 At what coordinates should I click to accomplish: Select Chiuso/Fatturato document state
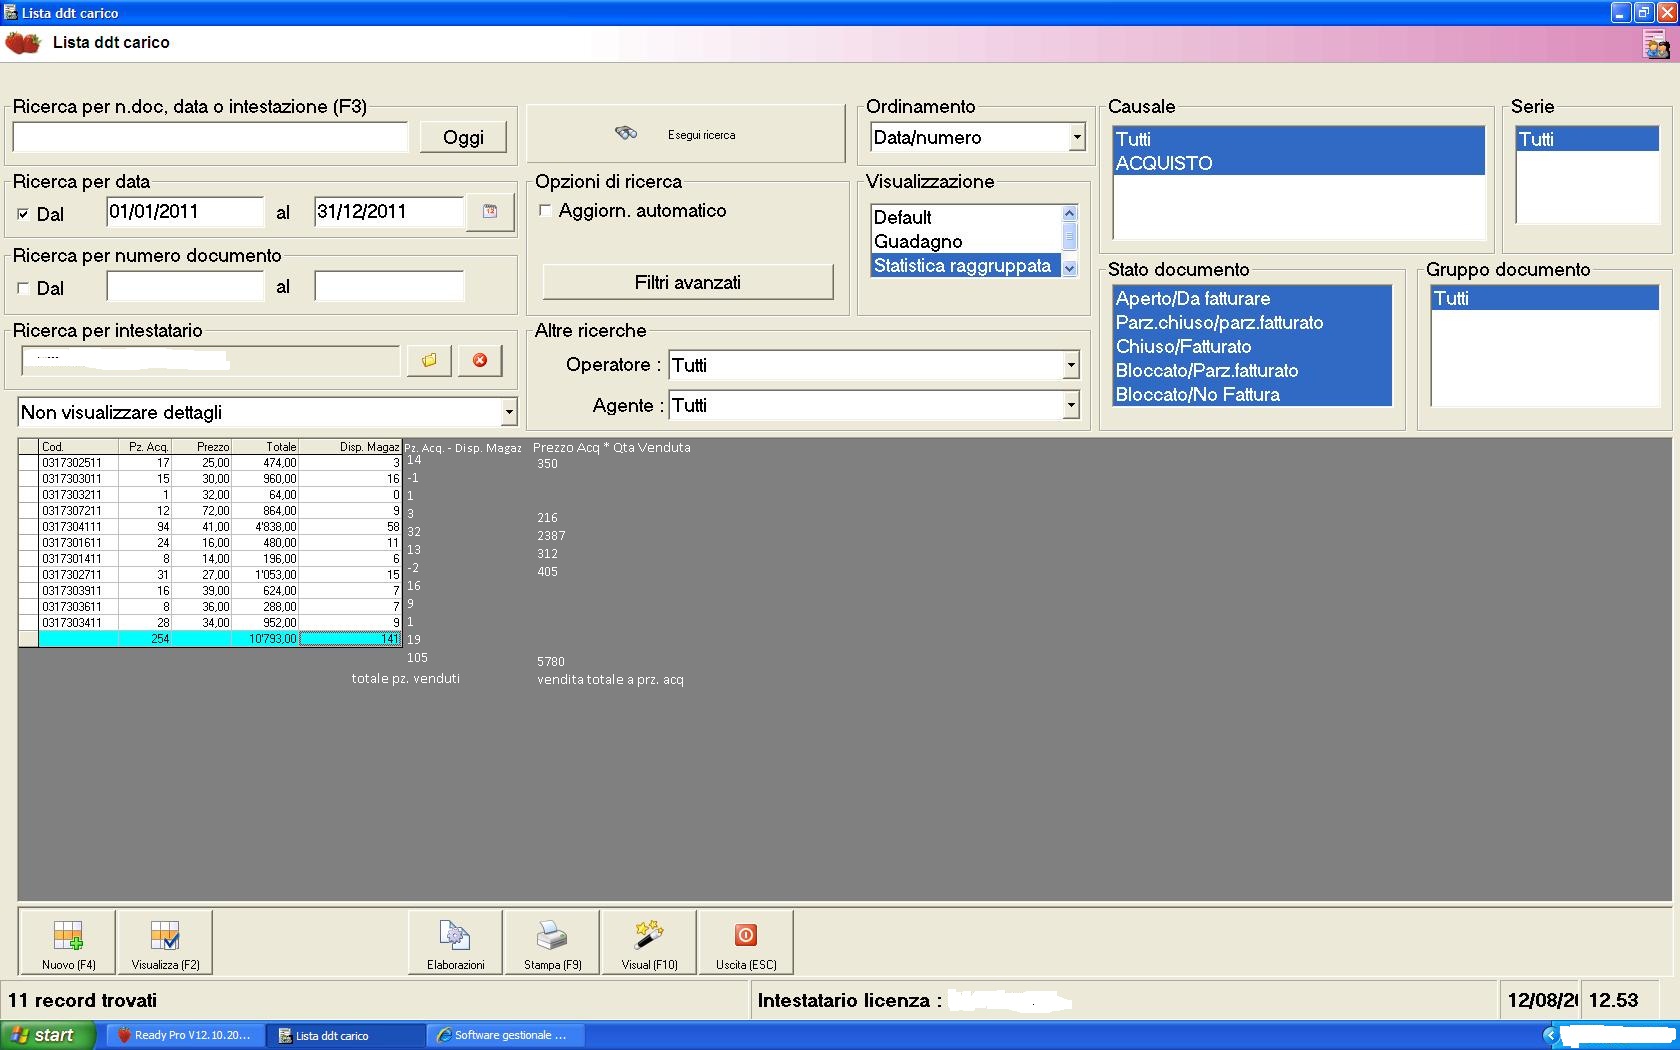[1252, 346]
